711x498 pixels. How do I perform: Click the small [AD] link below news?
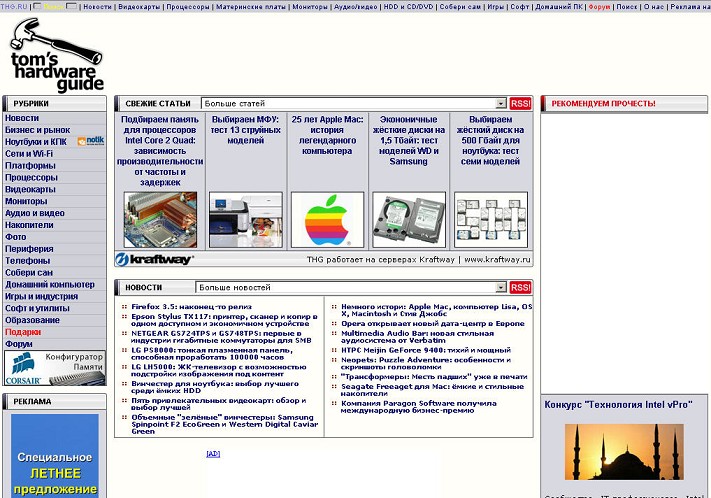[x=213, y=454]
